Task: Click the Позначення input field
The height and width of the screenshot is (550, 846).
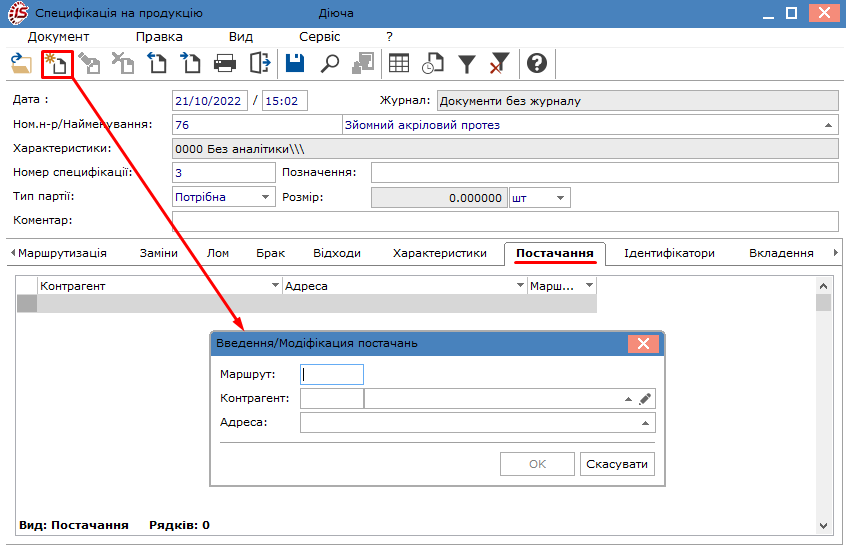Action: 605,173
